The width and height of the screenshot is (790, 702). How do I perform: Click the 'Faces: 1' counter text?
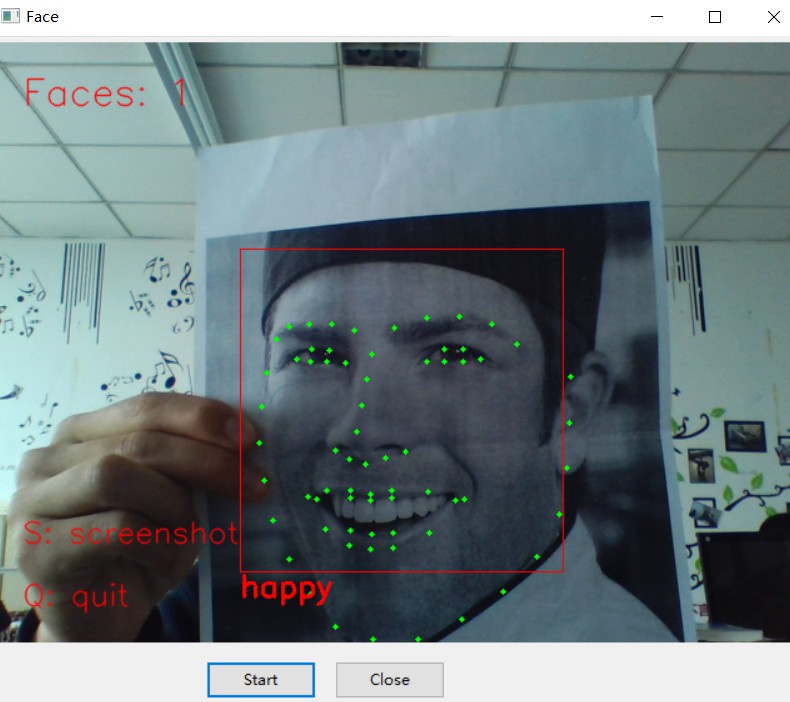pyautogui.click(x=106, y=93)
